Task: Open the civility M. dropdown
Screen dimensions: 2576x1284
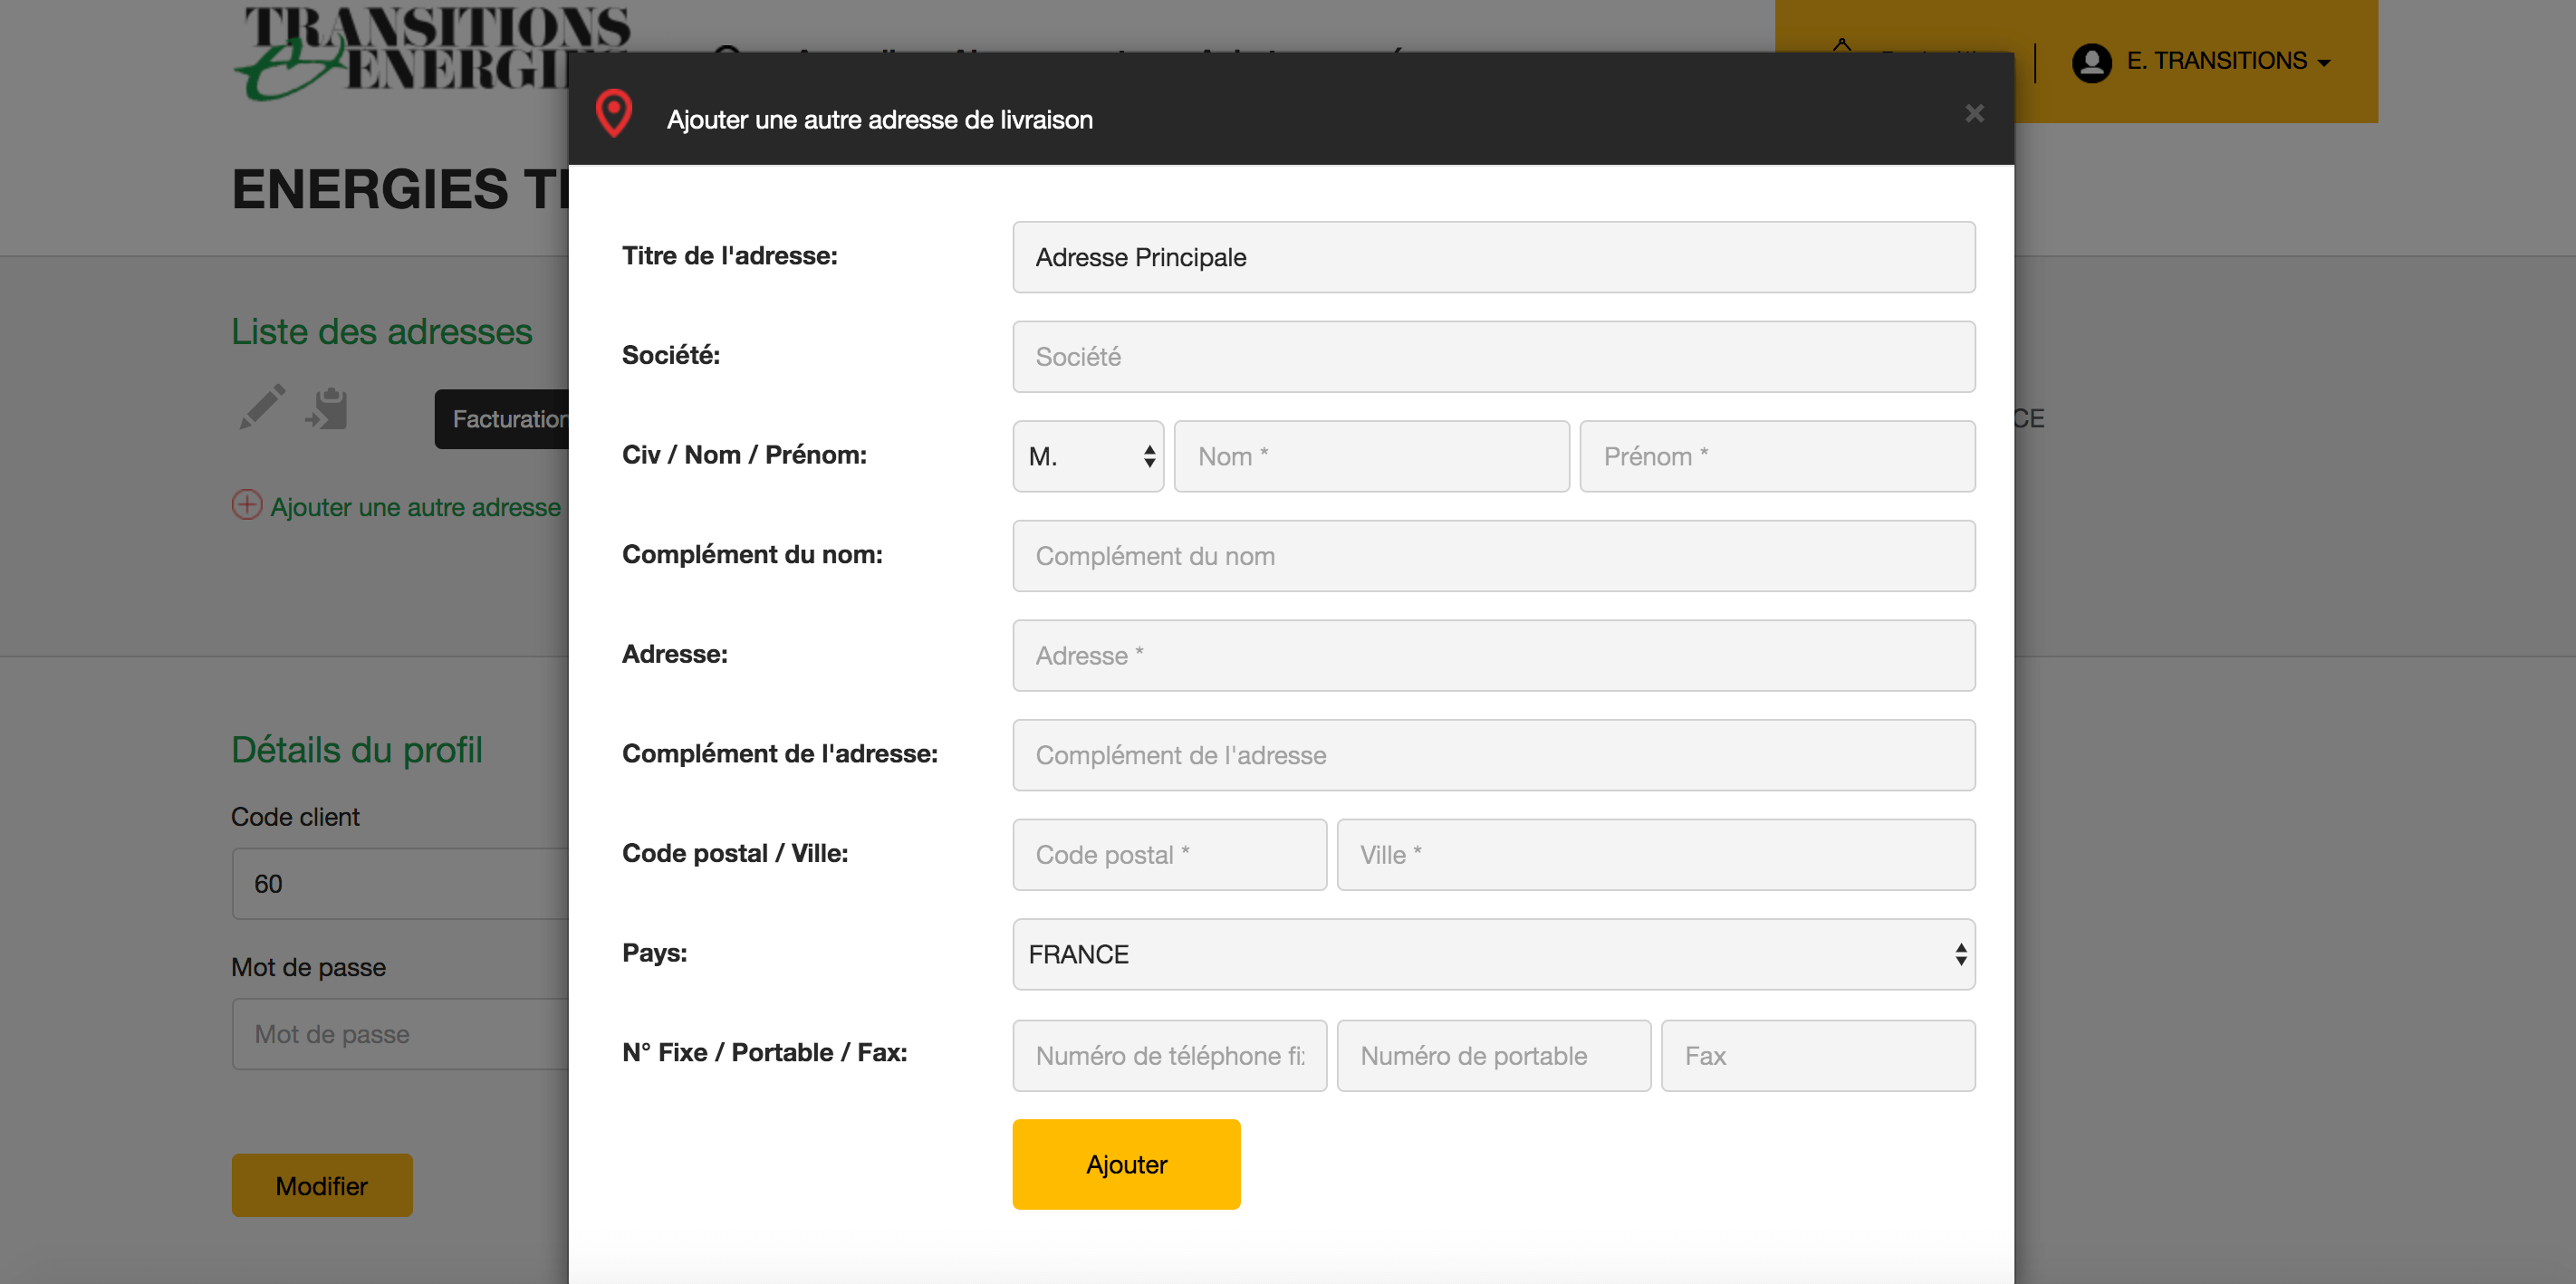Action: (x=1088, y=456)
